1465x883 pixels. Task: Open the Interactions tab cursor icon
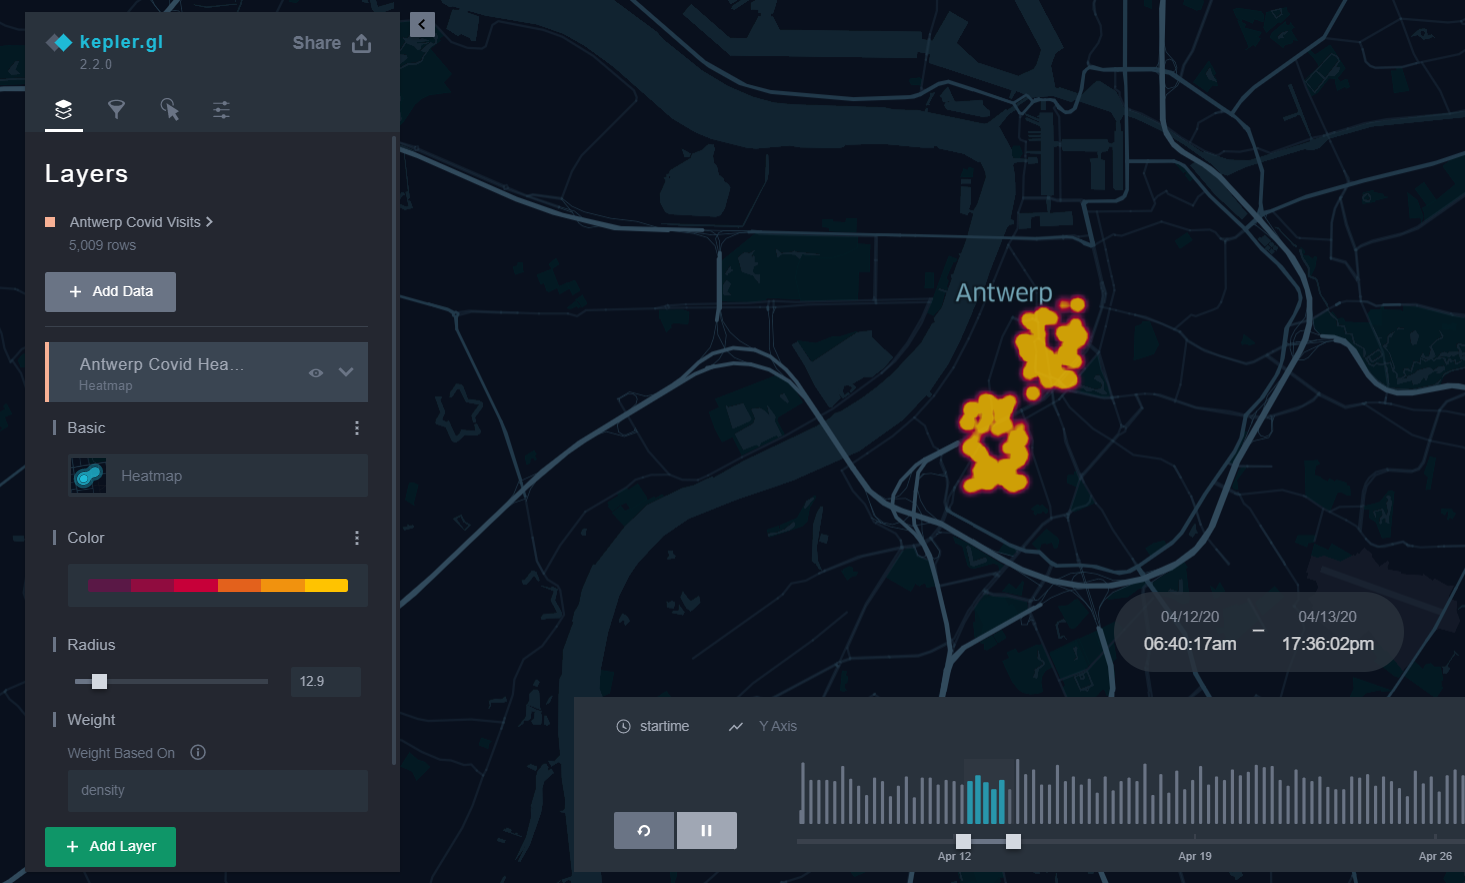(169, 109)
